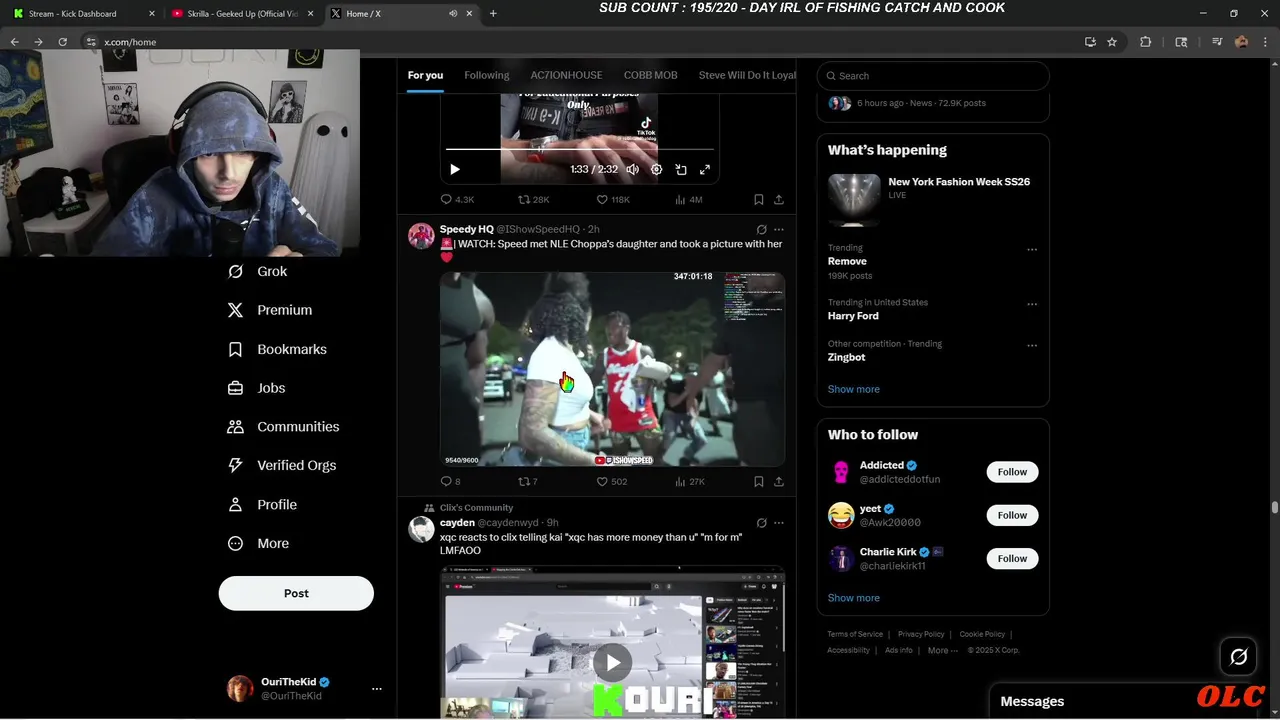
Task: Play the cayden xqc video
Action: 612,662
